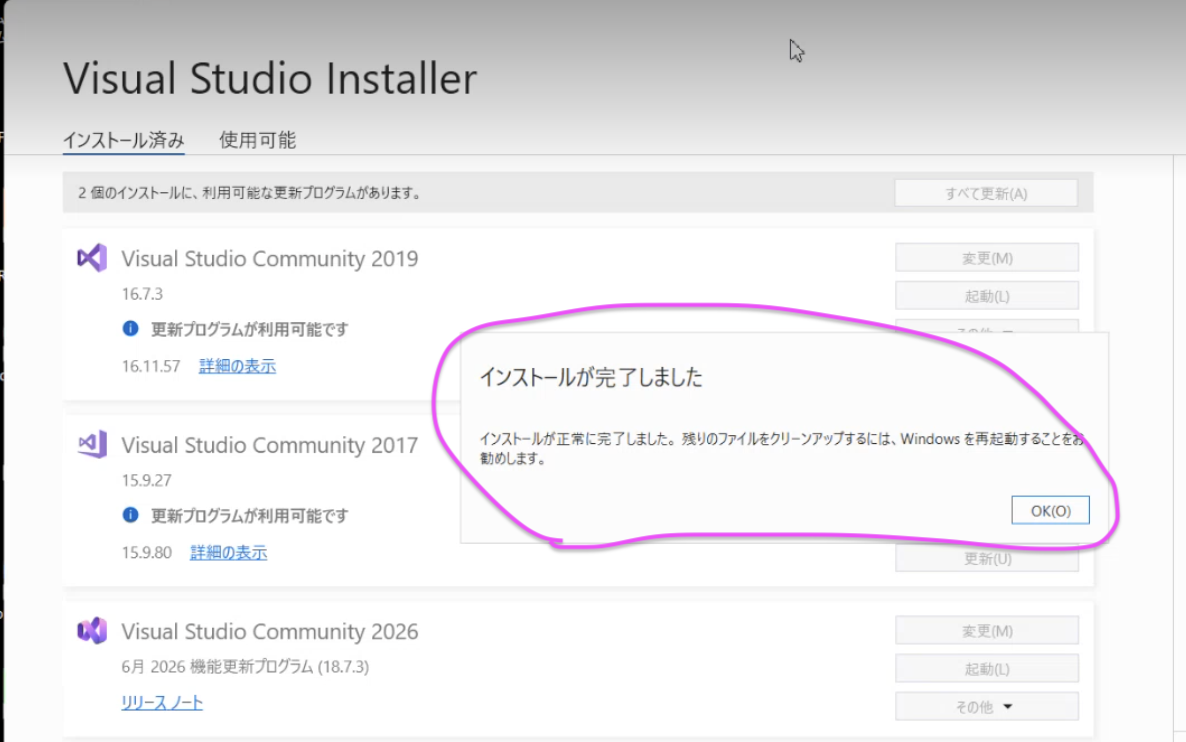Image resolution: width=1186 pixels, height=742 pixels.
Task: Click the info icon under Visual Studio 2019
Action: [x=130, y=328]
